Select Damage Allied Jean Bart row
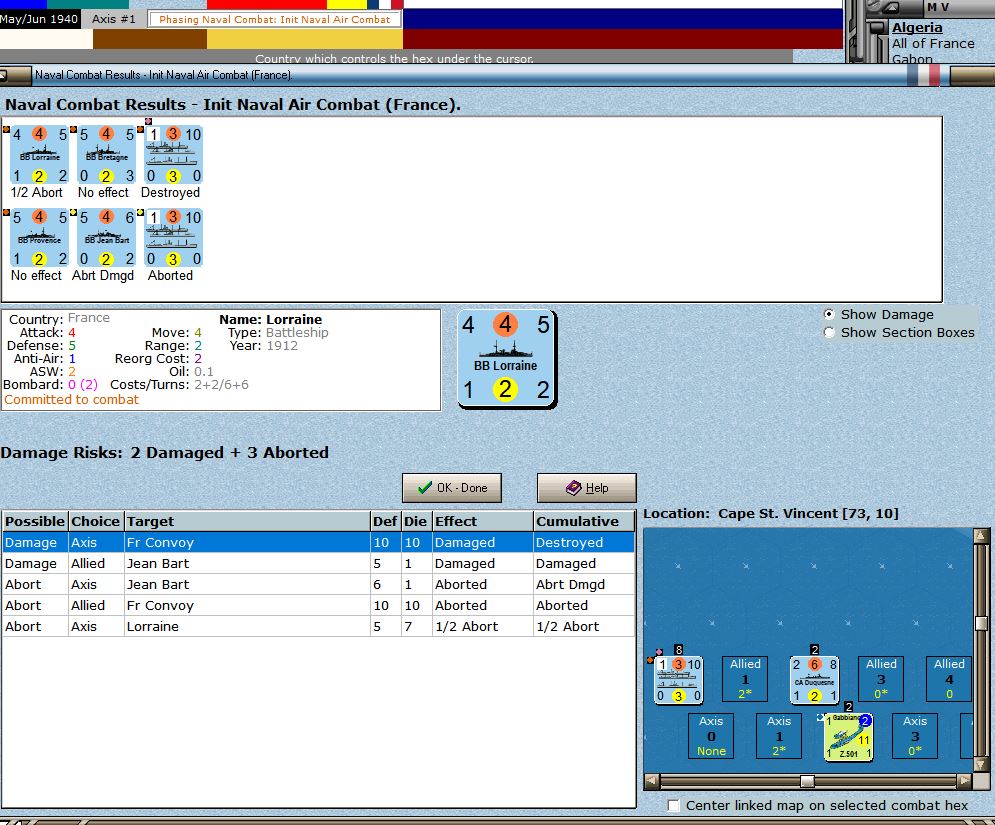This screenshot has width=995, height=825. pos(319,564)
